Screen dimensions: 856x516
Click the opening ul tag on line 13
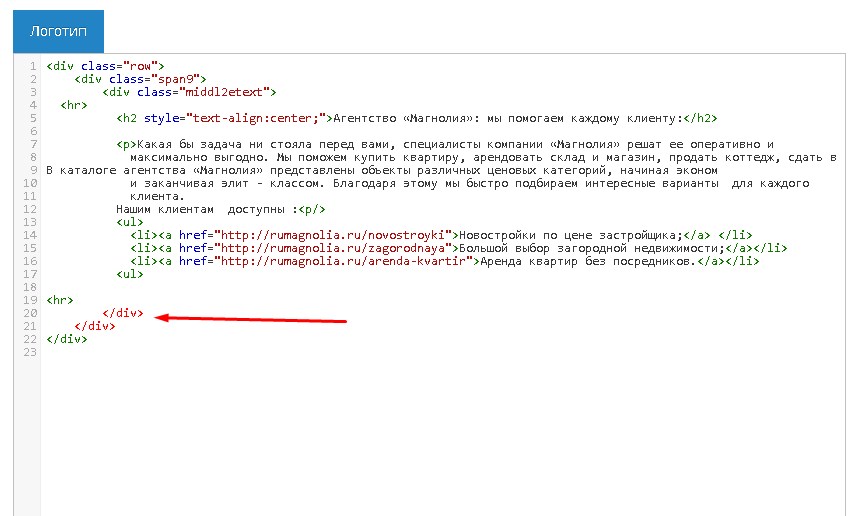[x=130, y=222]
